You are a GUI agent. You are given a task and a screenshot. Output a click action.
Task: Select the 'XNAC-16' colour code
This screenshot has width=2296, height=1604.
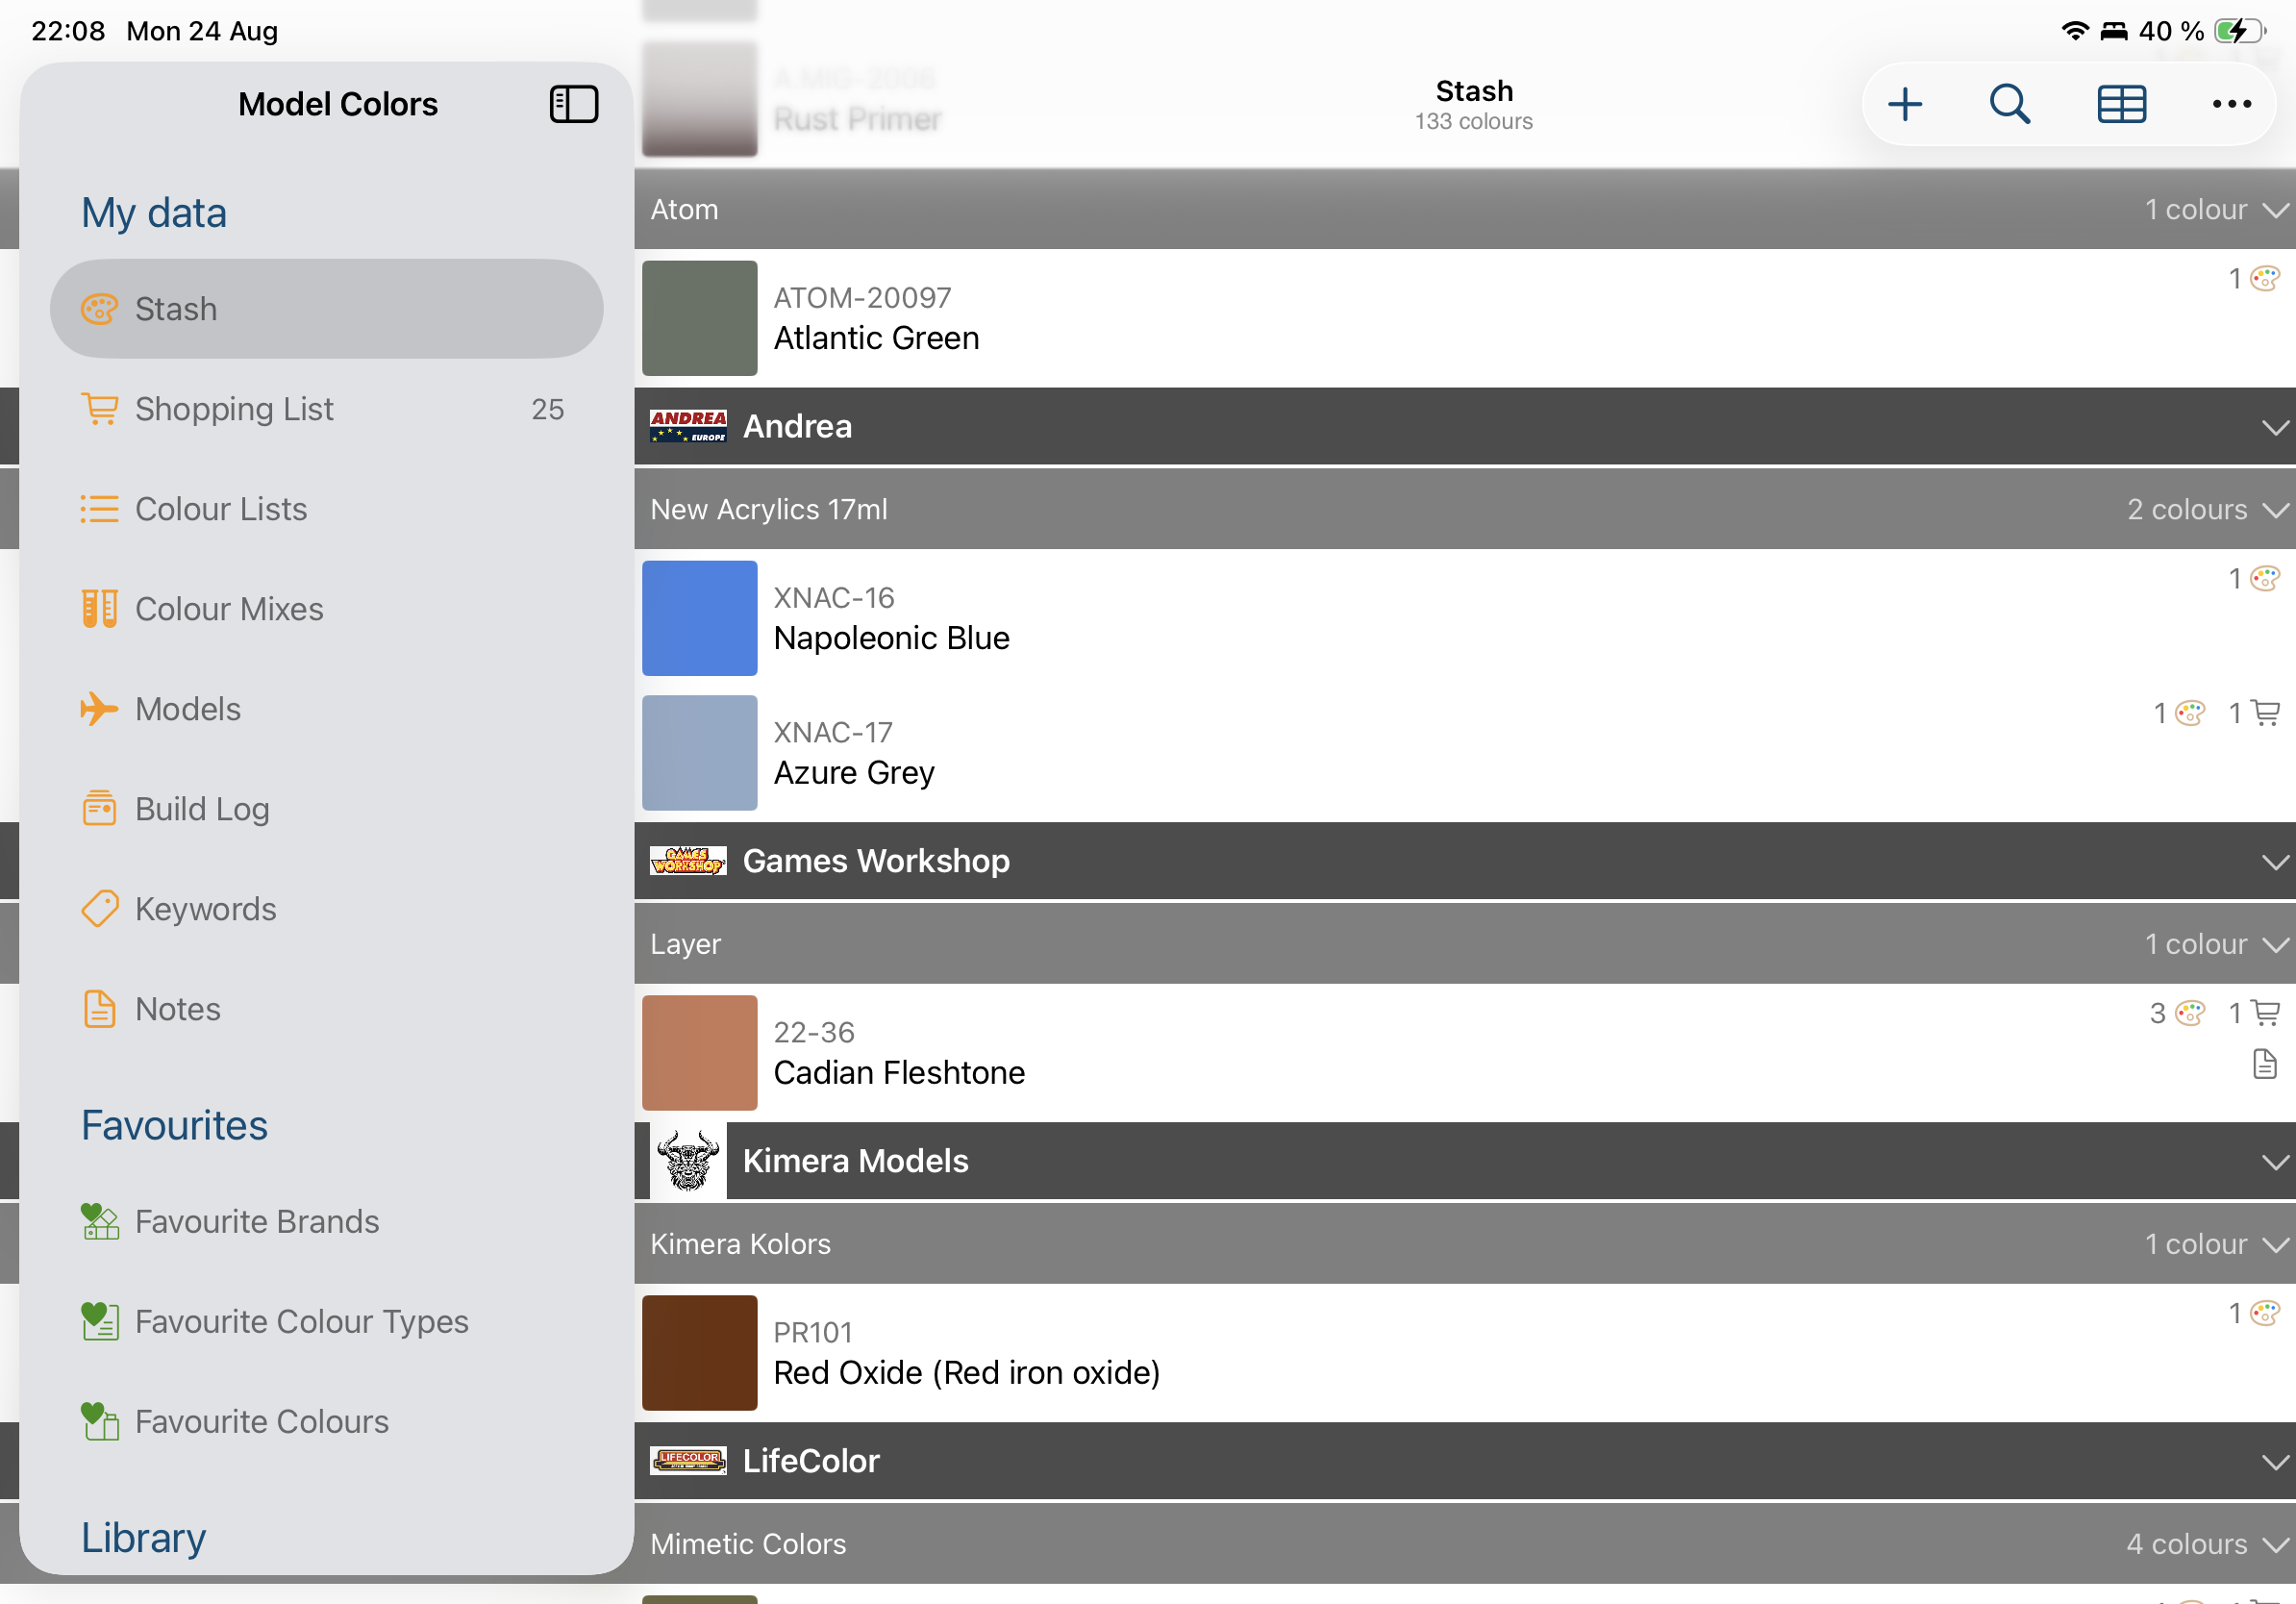click(834, 598)
